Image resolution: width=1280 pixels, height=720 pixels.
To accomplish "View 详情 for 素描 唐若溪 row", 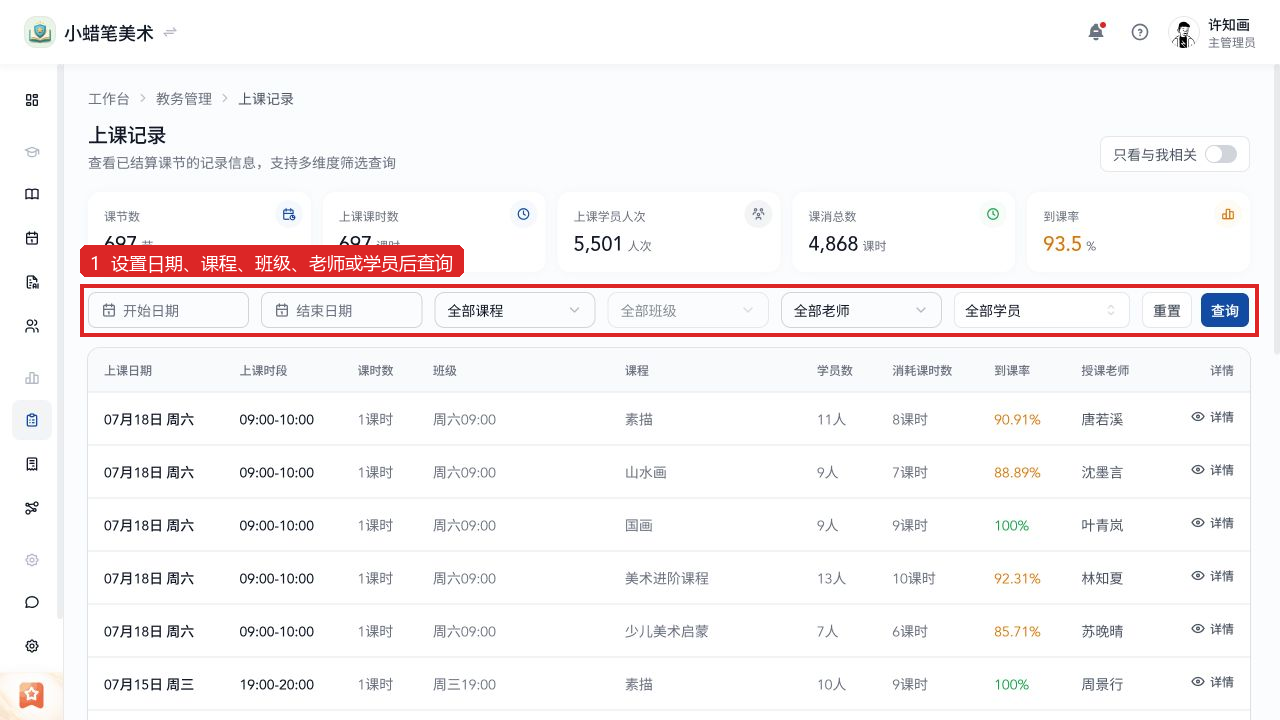I will (x=1212, y=417).
